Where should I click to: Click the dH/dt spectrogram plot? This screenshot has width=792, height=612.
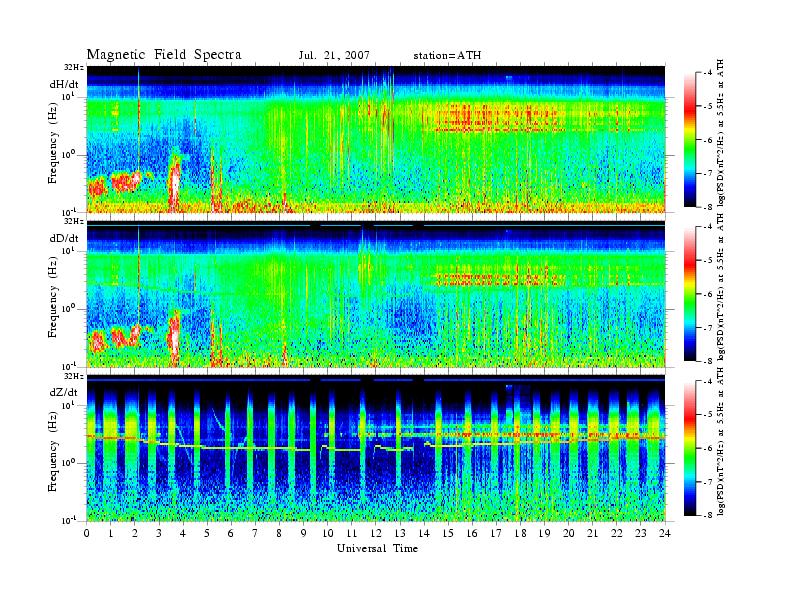[376, 139]
